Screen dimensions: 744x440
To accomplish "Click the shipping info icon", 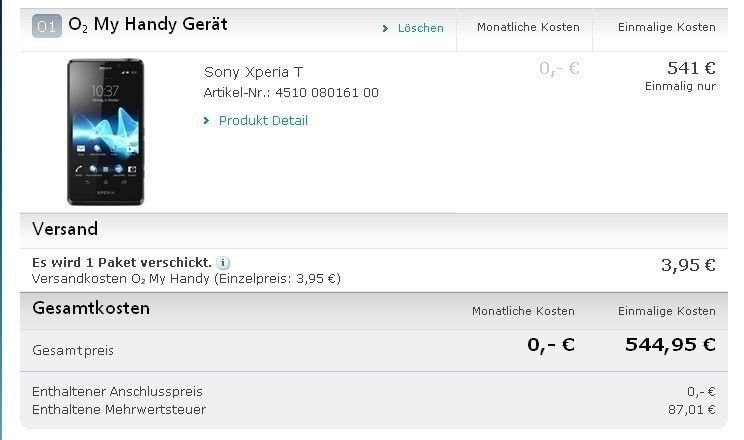I will point(223,262).
